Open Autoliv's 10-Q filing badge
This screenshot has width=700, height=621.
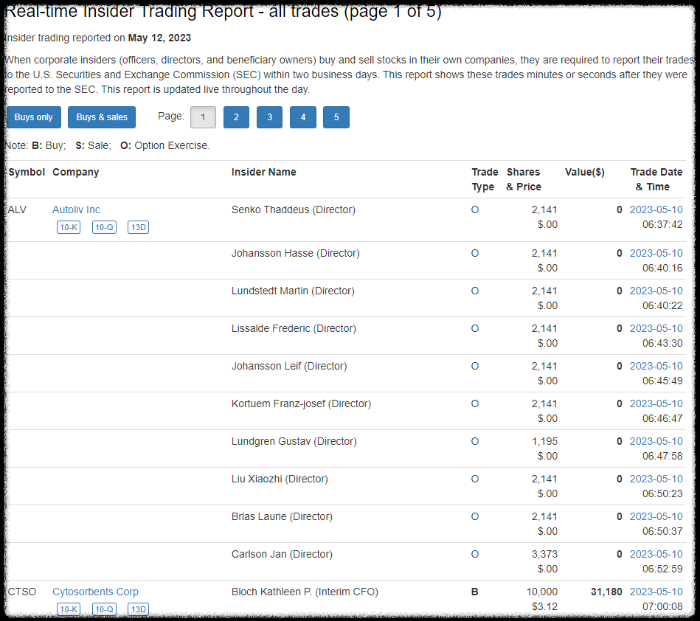click(x=104, y=227)
